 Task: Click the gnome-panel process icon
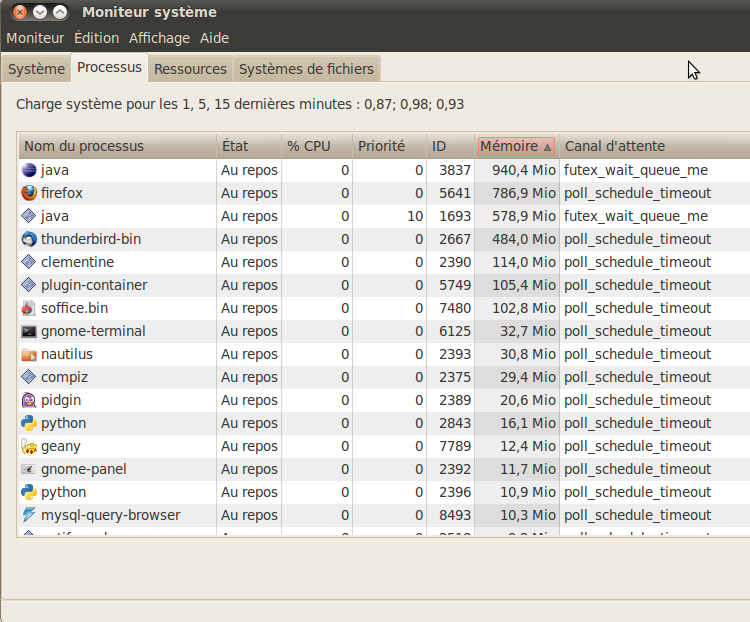(29, 469)
